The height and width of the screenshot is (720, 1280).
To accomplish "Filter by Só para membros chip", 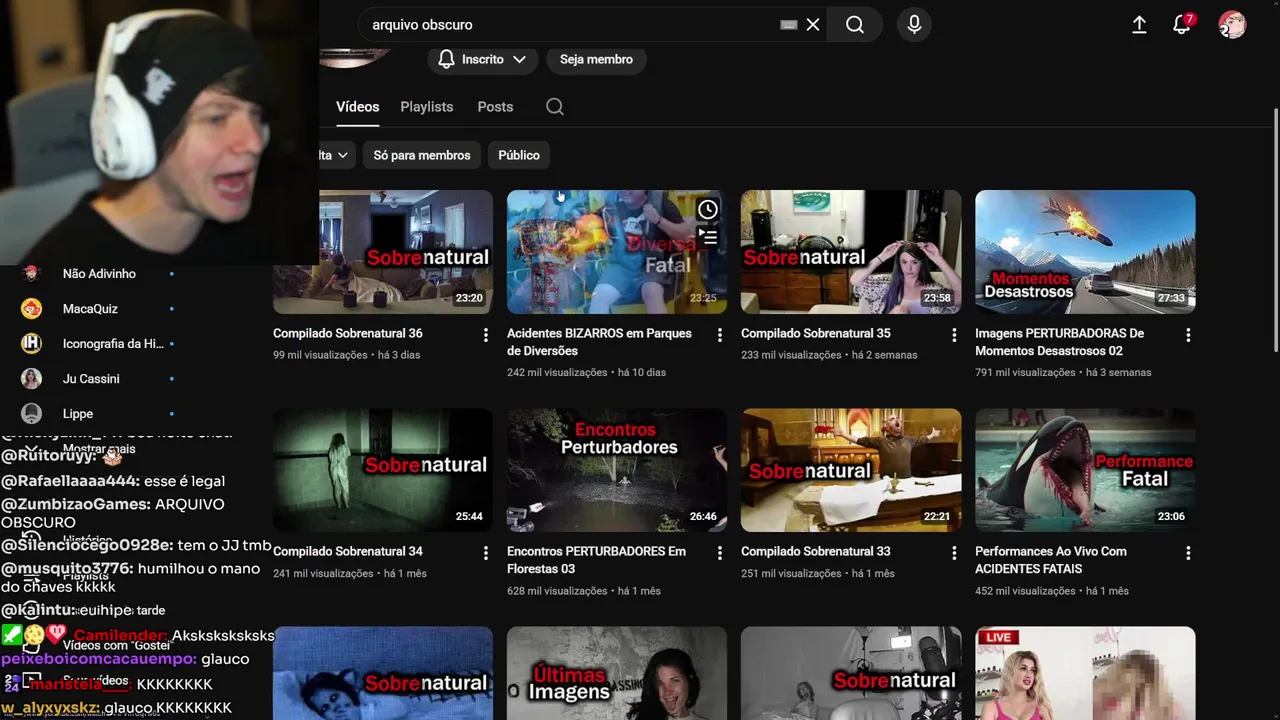I will click(x=422, y=155).
